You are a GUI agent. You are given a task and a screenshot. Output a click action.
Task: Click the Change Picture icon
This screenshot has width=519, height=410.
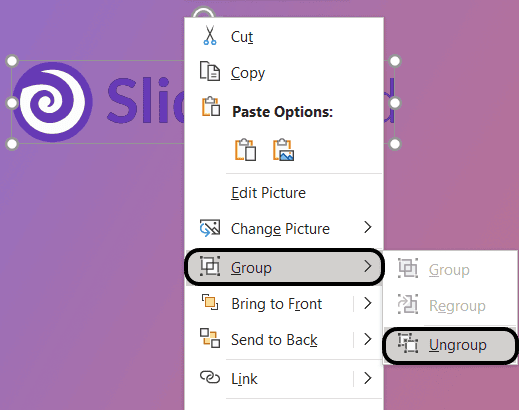(x=210, y=228)
